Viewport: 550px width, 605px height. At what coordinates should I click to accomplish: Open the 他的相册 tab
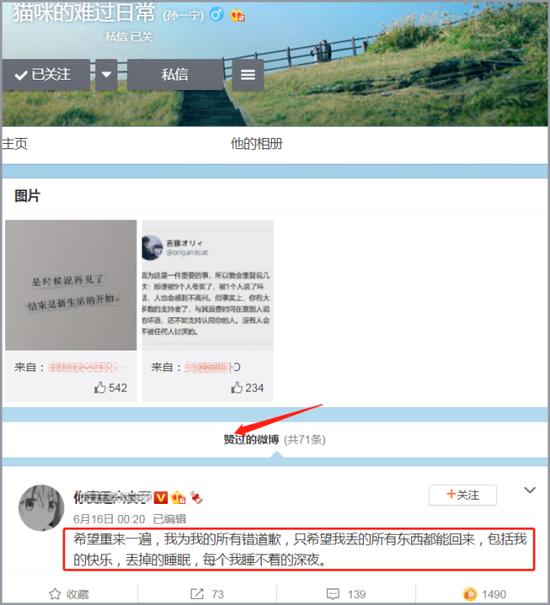256,144
